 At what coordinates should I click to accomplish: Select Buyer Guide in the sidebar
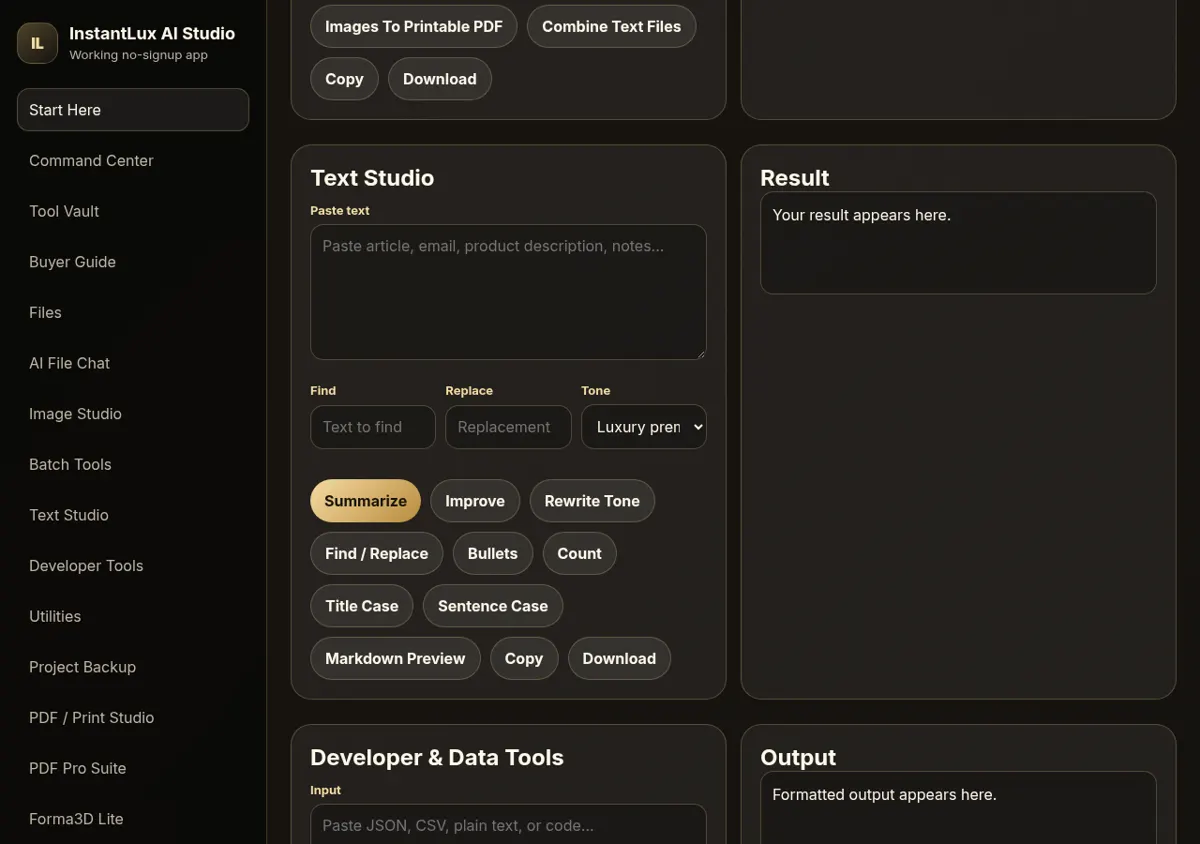[133, 262]
